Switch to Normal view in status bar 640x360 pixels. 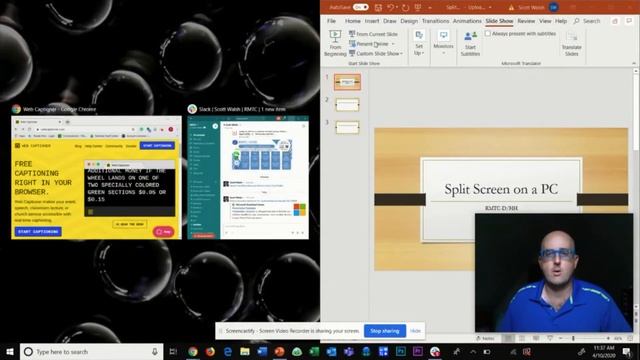[x=508, y=338]
